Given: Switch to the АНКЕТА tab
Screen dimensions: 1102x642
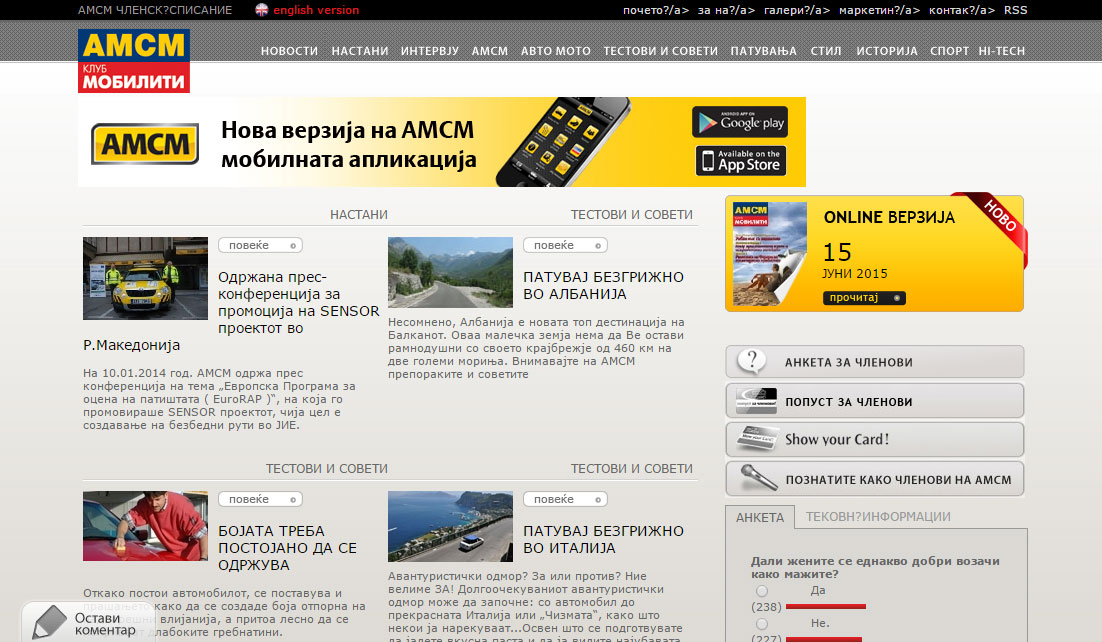Looking at the screenshot, I should 760,517.
